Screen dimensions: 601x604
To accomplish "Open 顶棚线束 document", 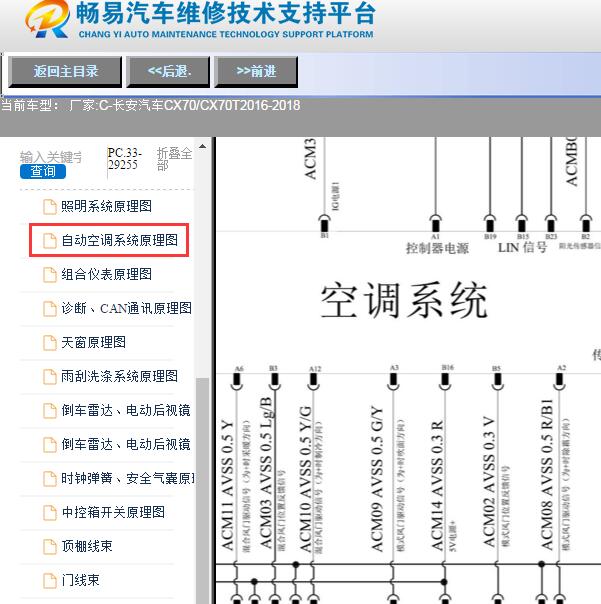I will (87, 546).
